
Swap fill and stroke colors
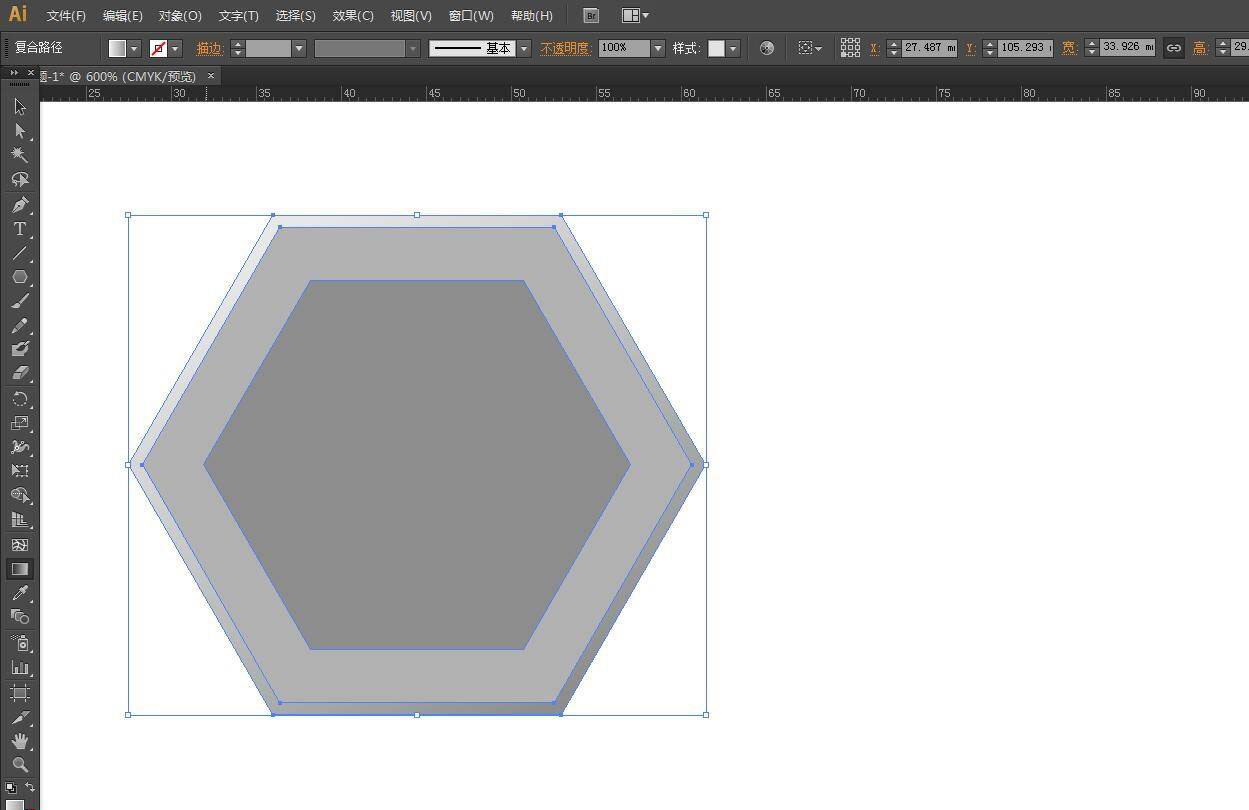click(30, 787)
